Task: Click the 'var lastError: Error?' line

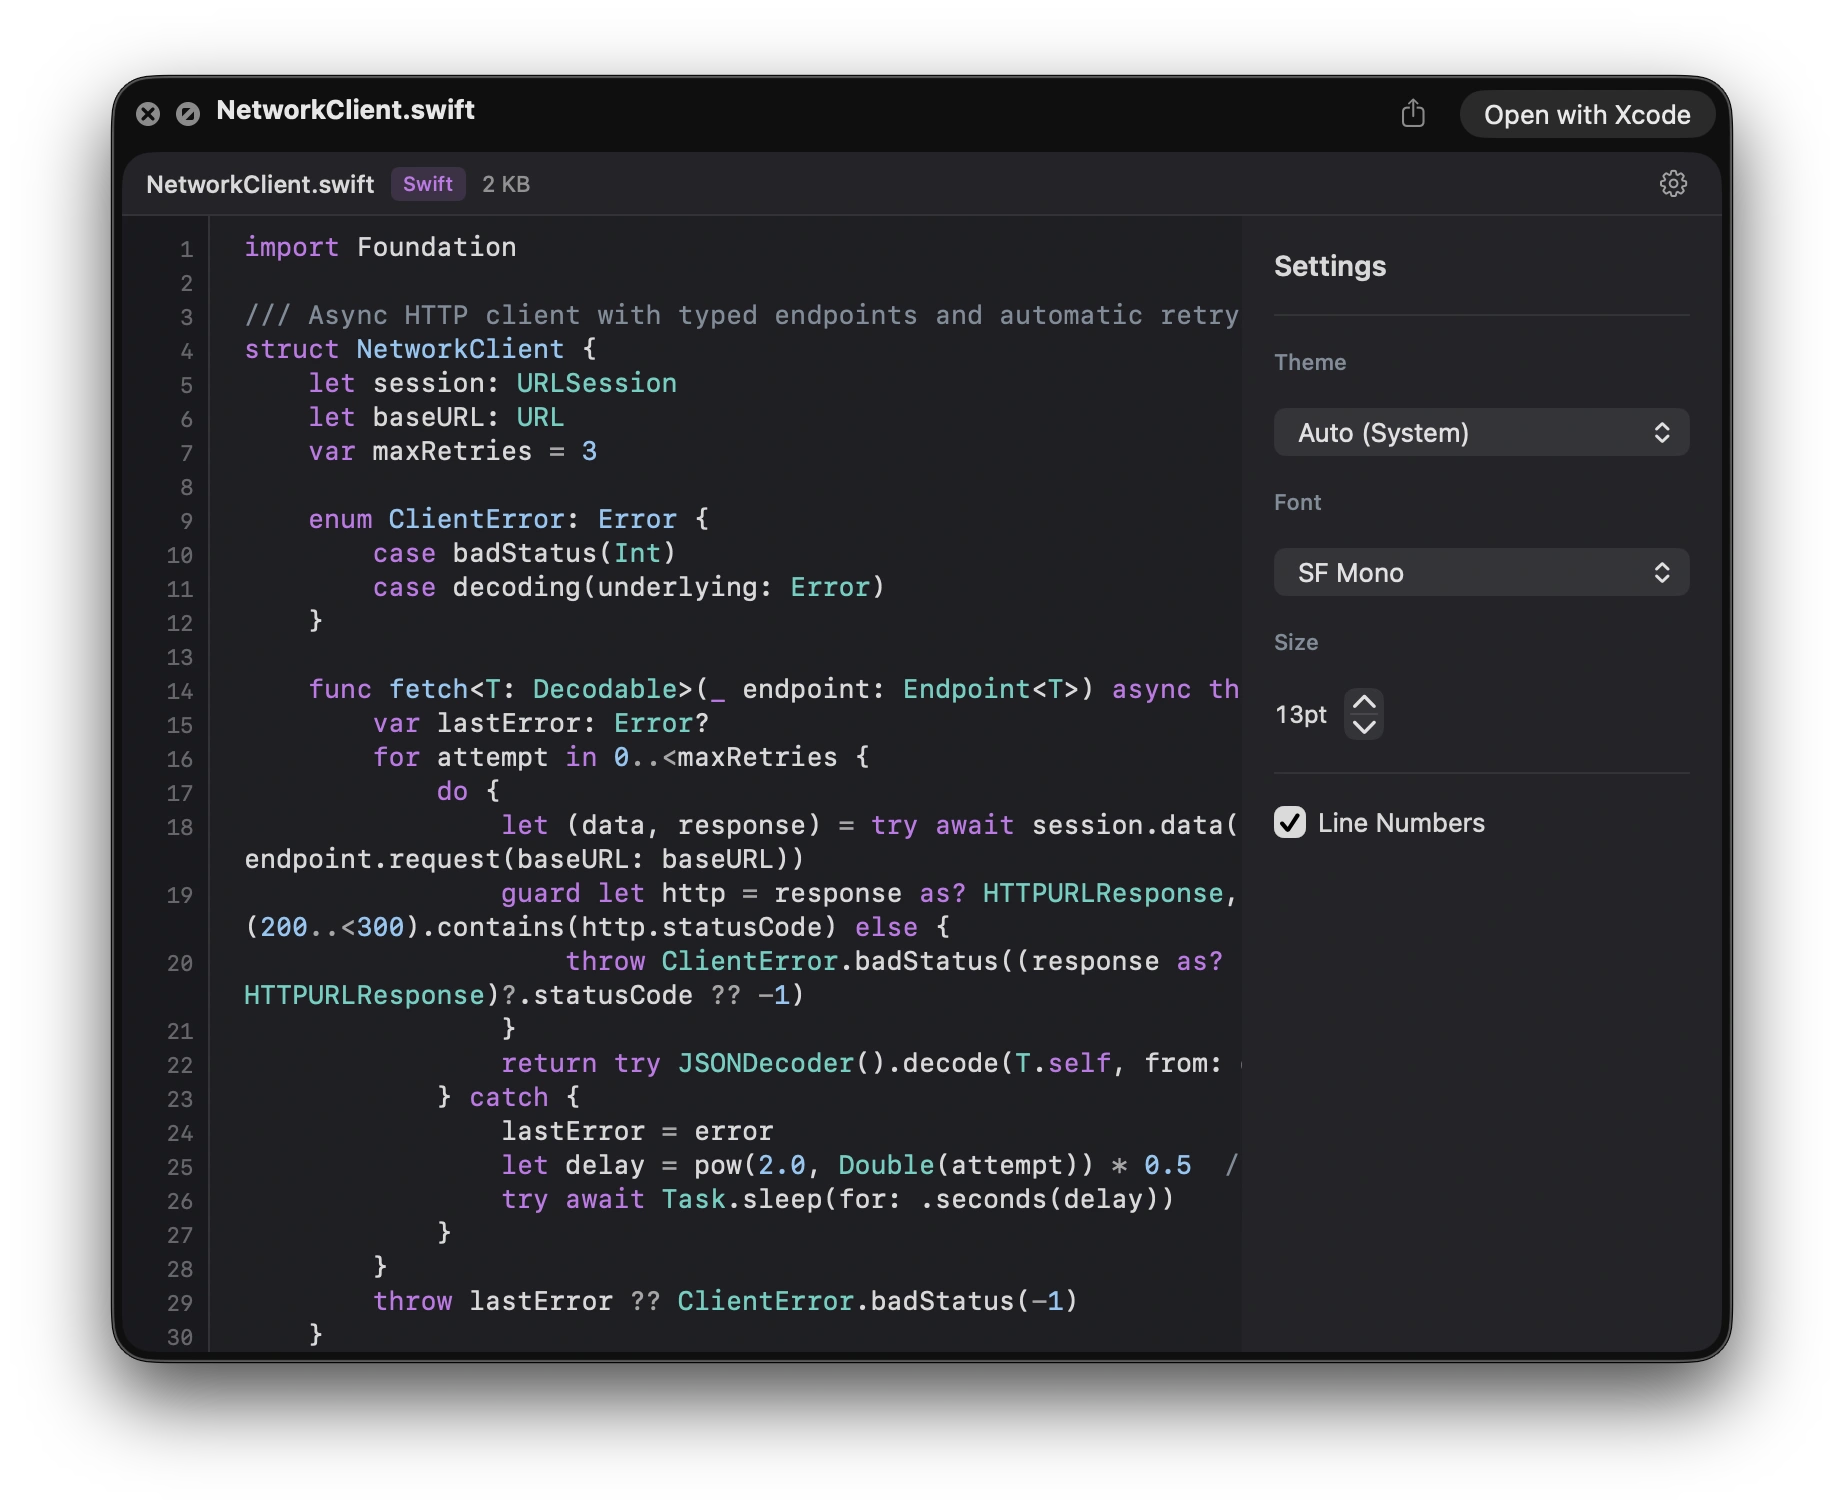Action: pos(540,723)
